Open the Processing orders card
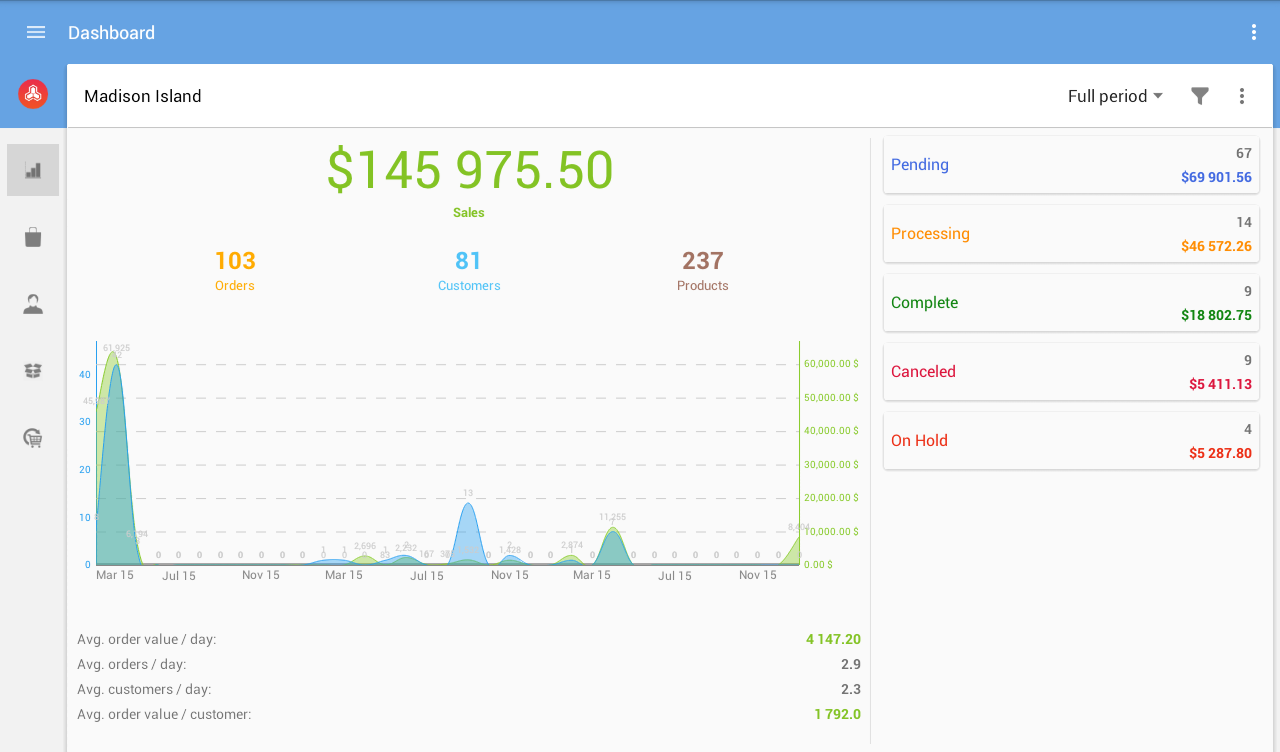Image resolution: width=1280 pixels, height=752 pixels. [1071, 234]
